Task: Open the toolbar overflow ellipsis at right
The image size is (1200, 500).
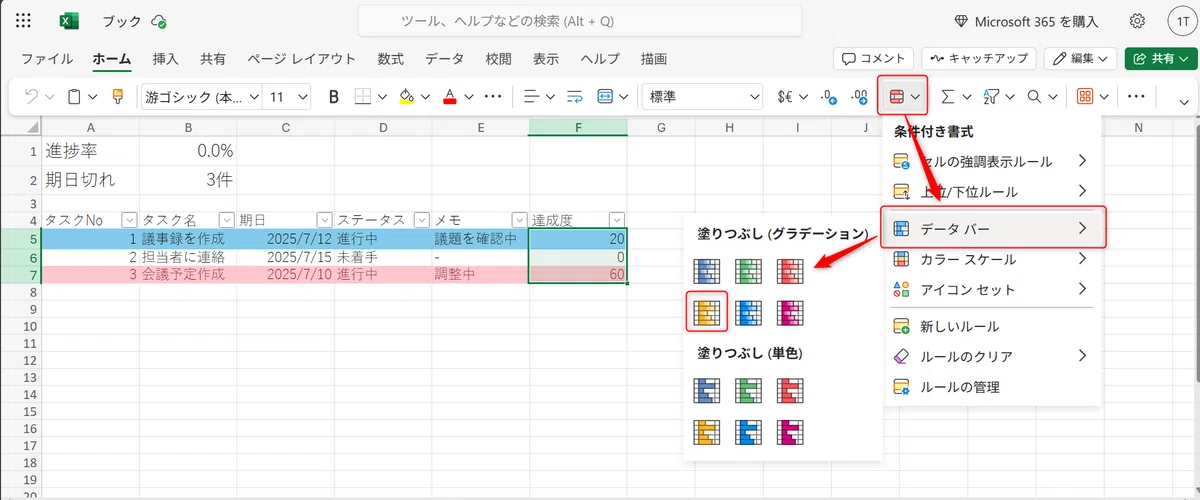Action: pos(1136,97)
